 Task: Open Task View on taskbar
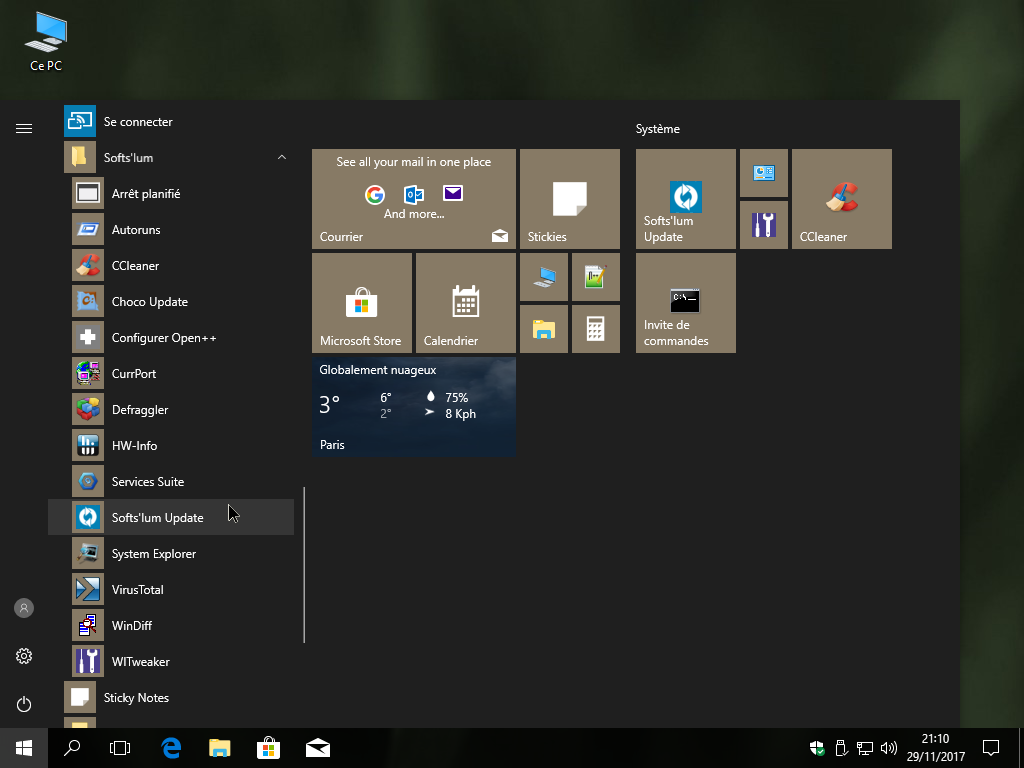(120, 748)
